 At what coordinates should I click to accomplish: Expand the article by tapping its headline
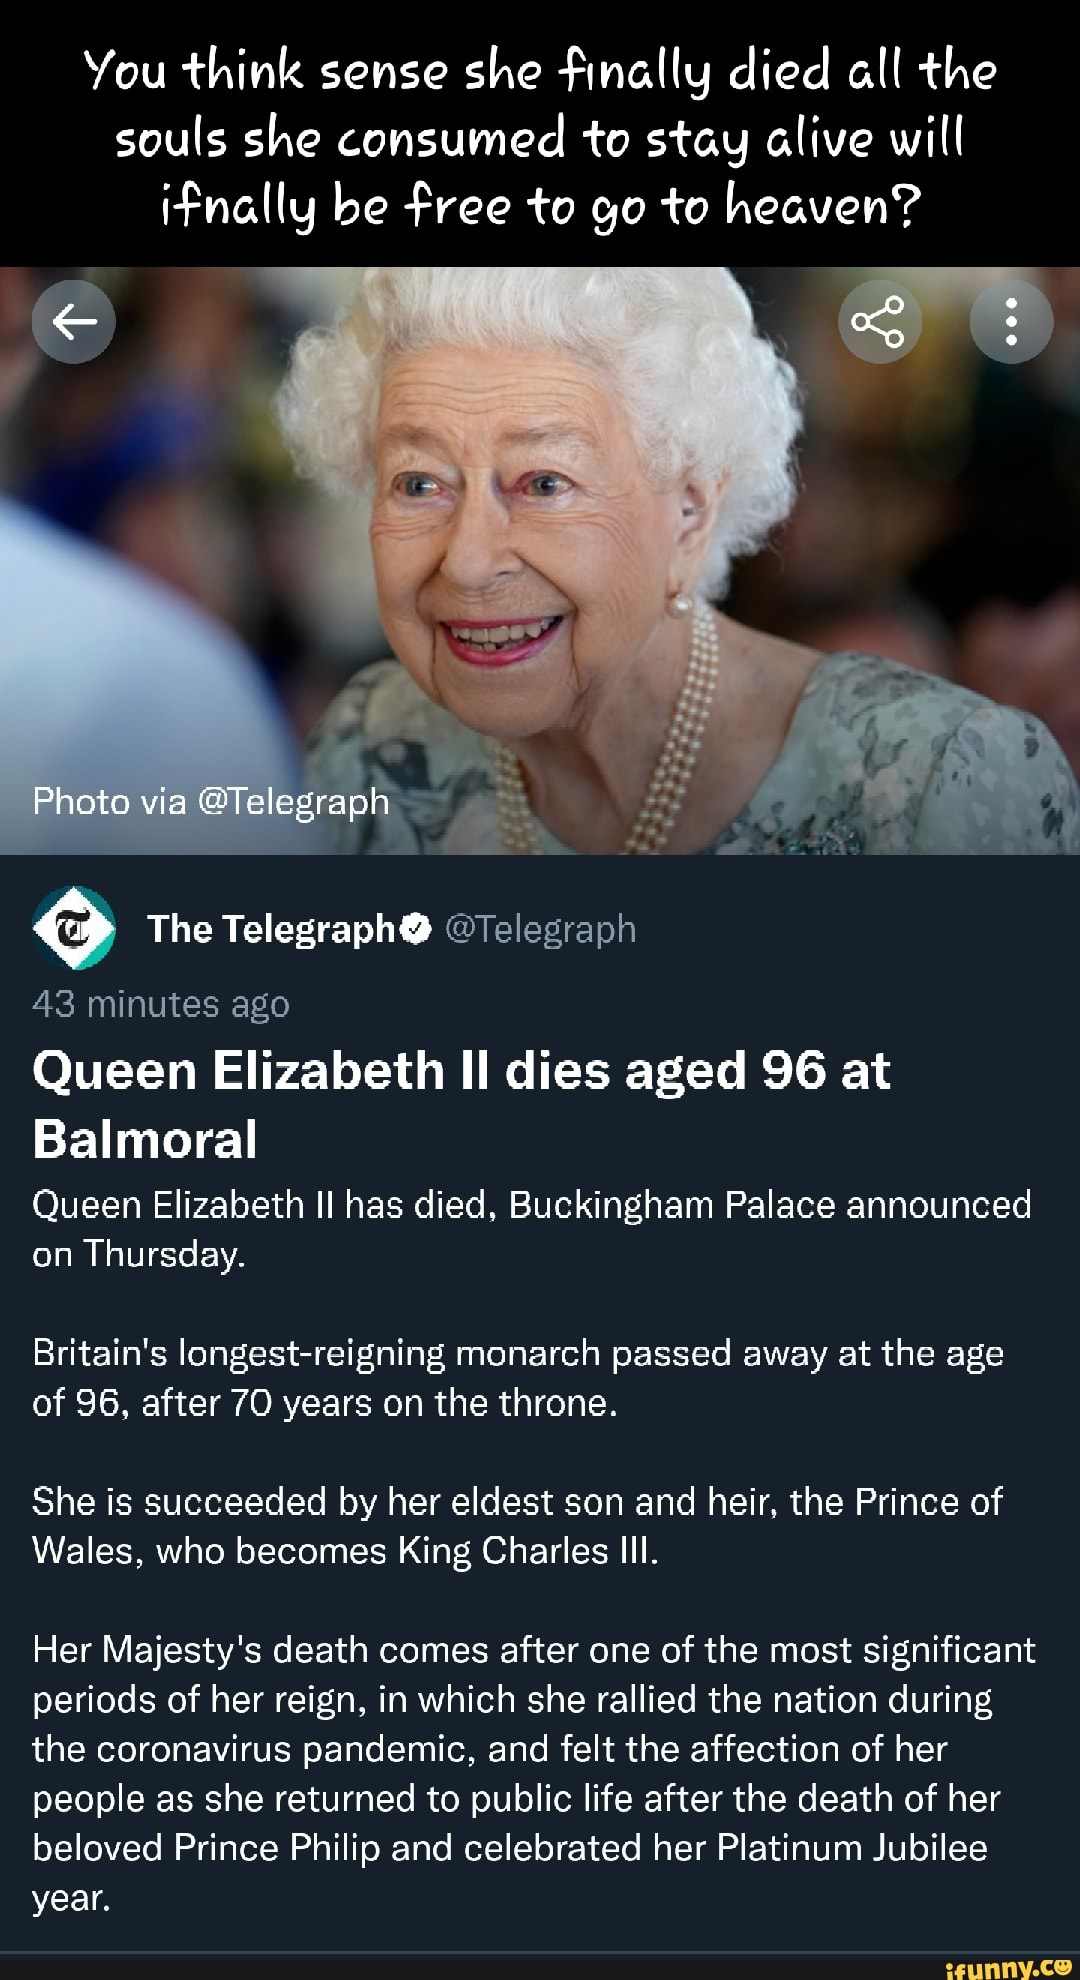[x=460, y=1100]
